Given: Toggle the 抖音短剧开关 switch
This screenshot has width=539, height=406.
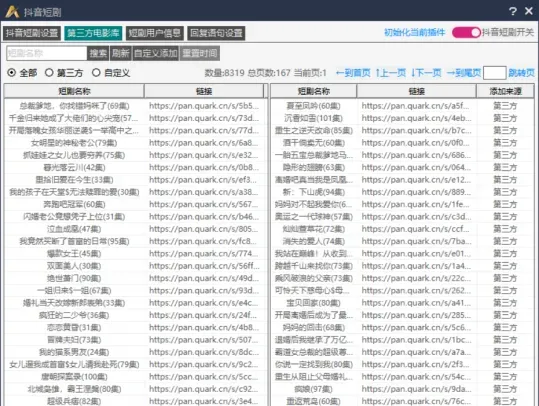Looking at the screenshot, I should pos(466,33).
